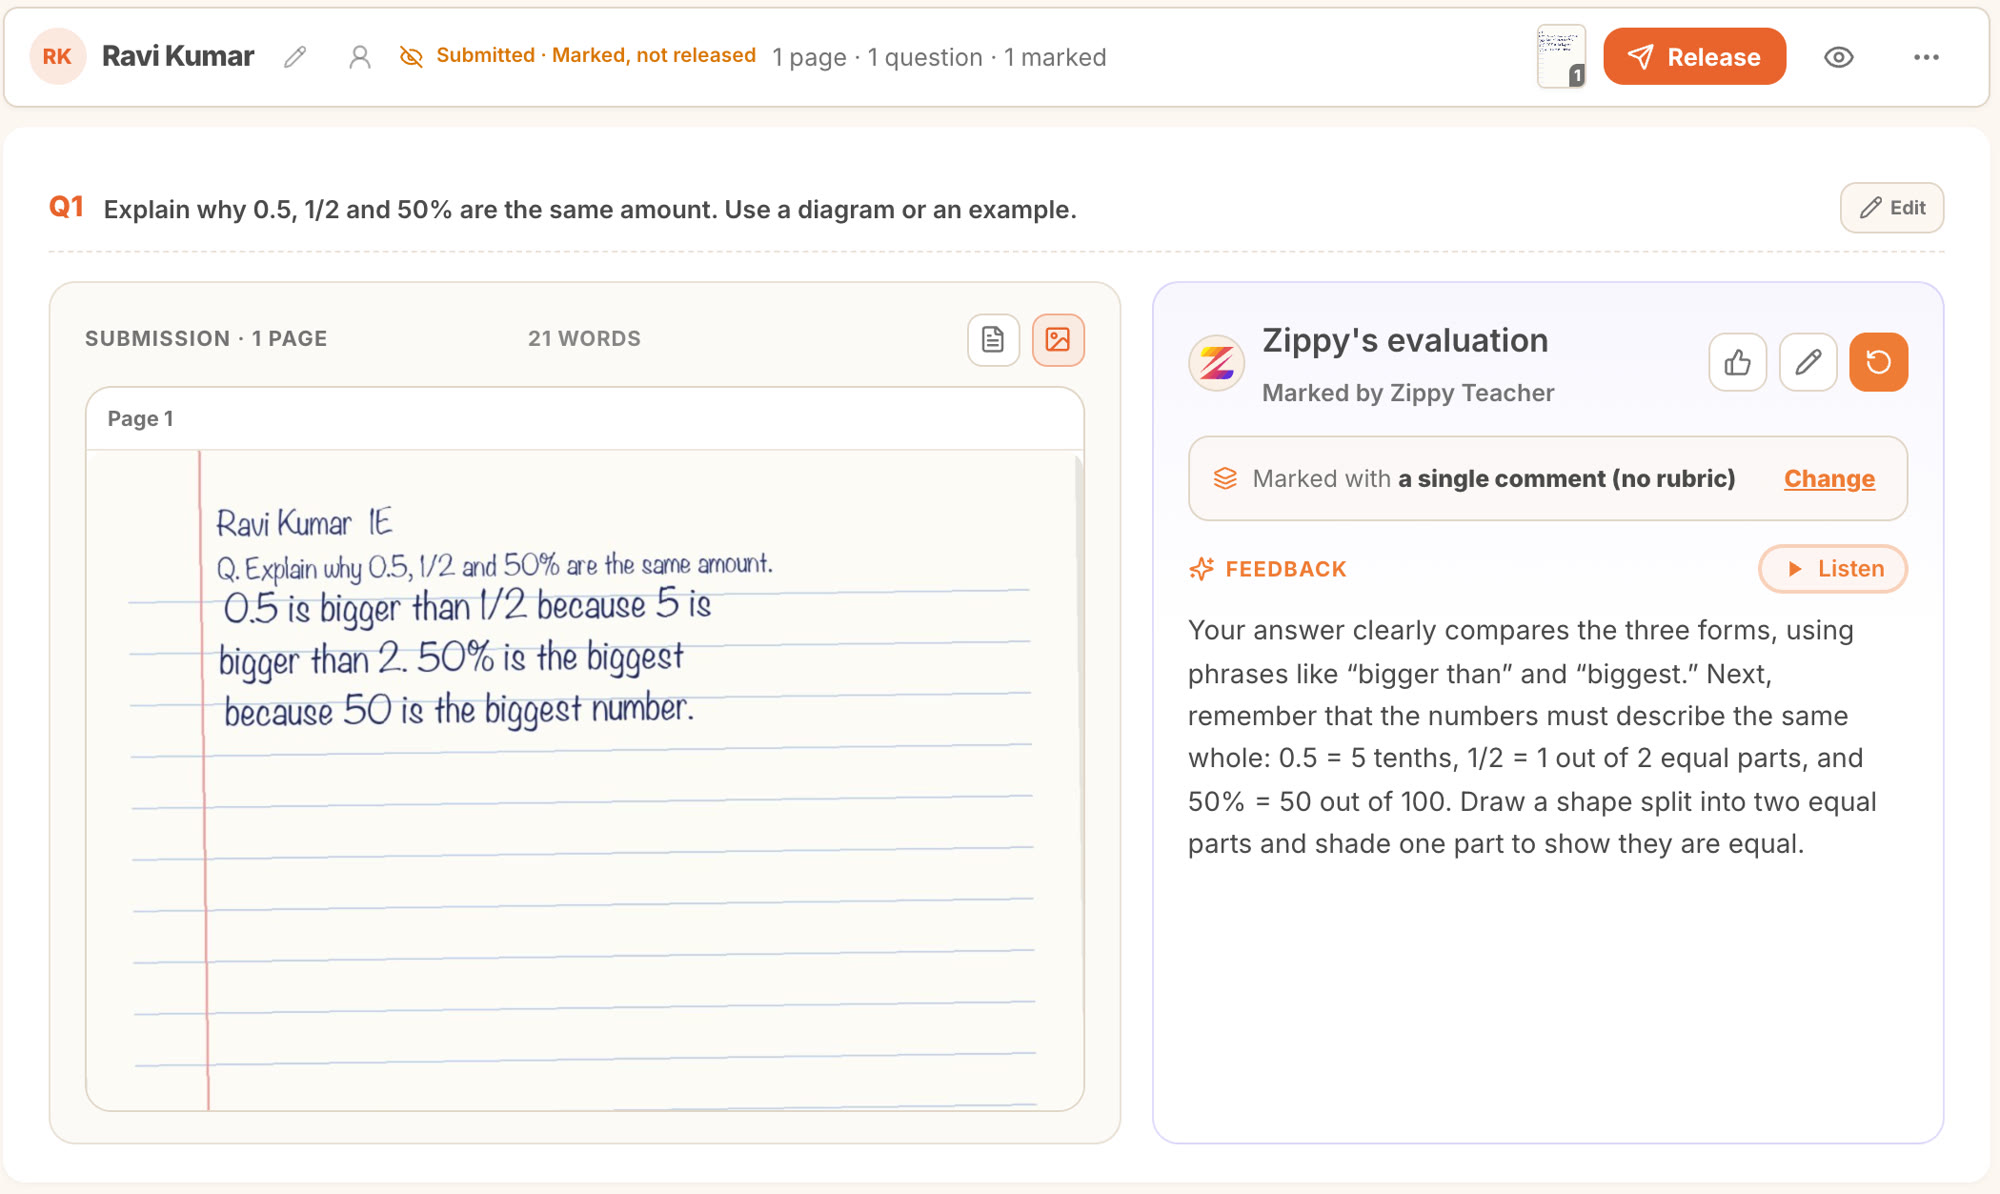Click the crossed-eye not released icon

click(411, 57)
